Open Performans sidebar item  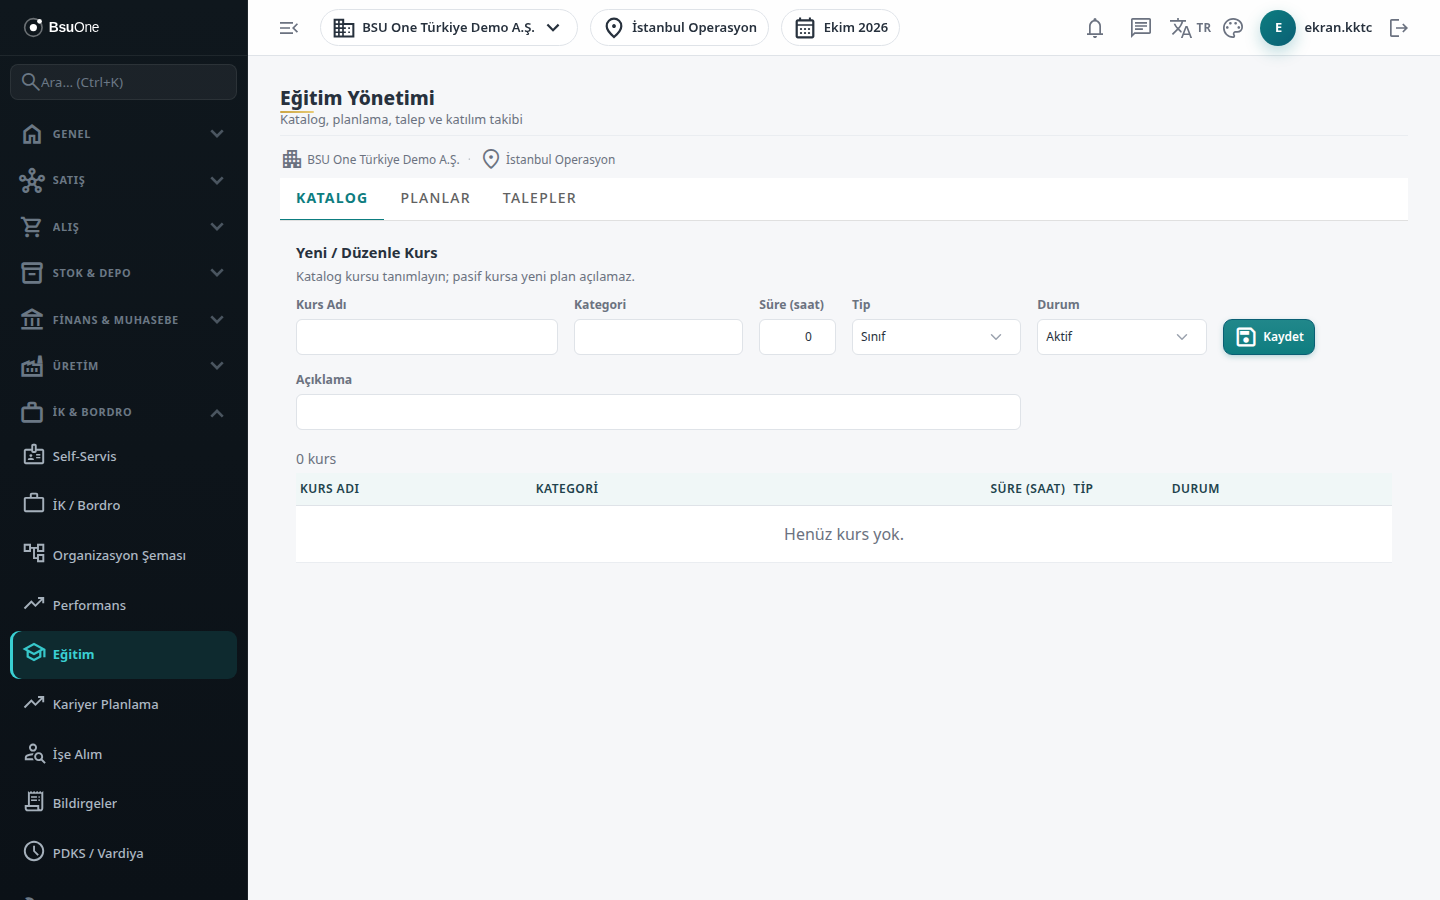[124, 605]
